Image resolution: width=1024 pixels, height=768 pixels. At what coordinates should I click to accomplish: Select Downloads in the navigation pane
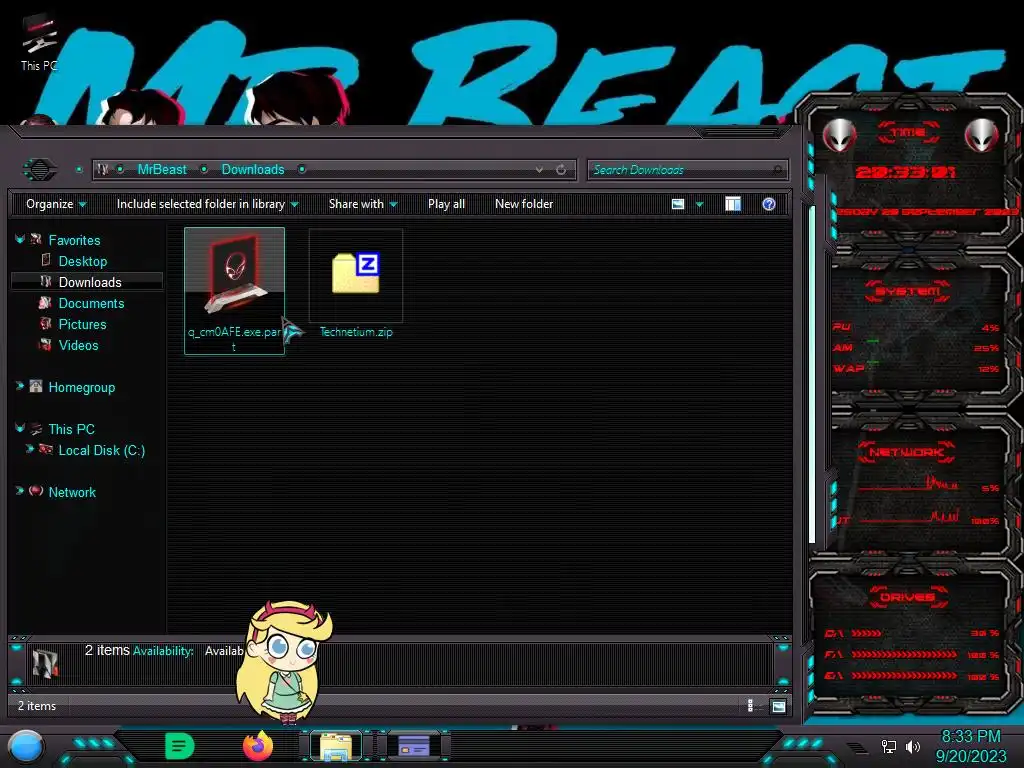(89, 282)
